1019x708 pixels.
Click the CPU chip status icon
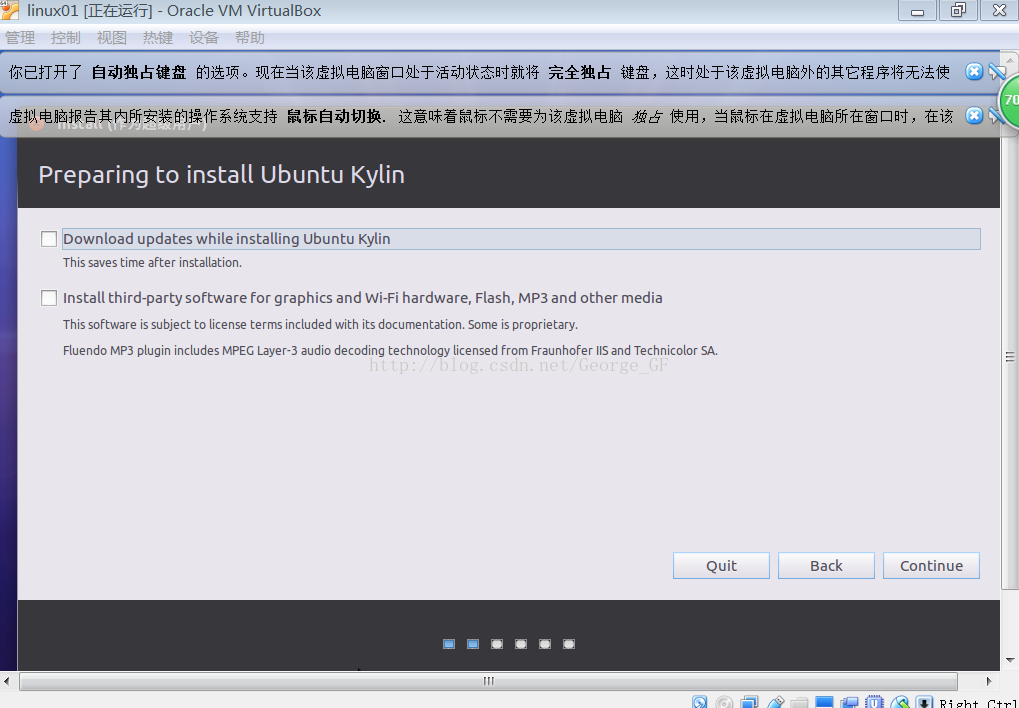coord(874,702)
